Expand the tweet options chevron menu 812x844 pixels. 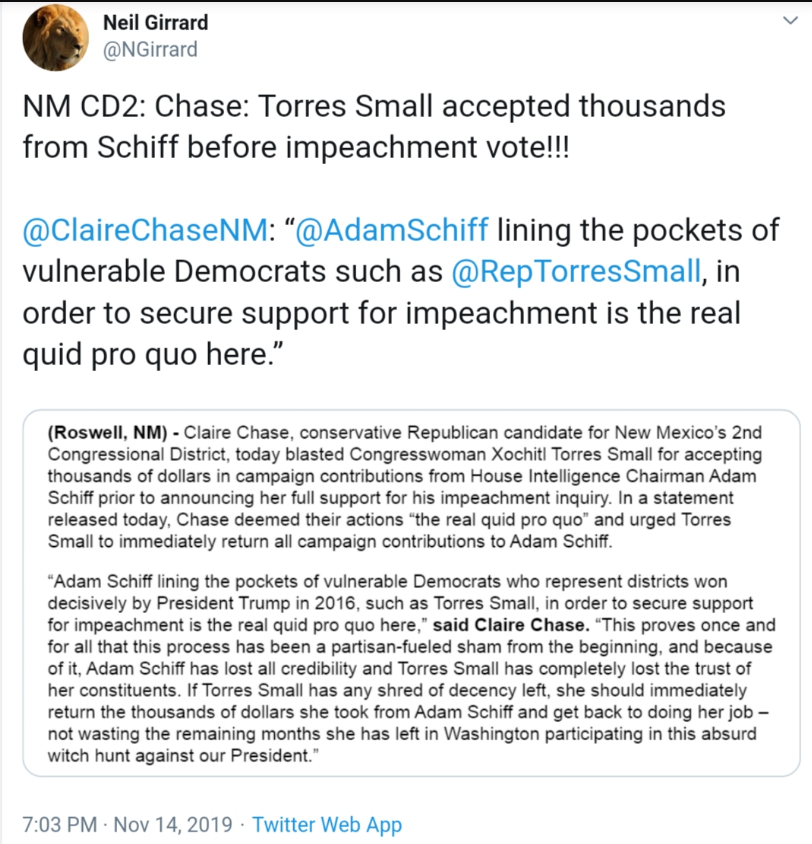[x=790, y=21]
